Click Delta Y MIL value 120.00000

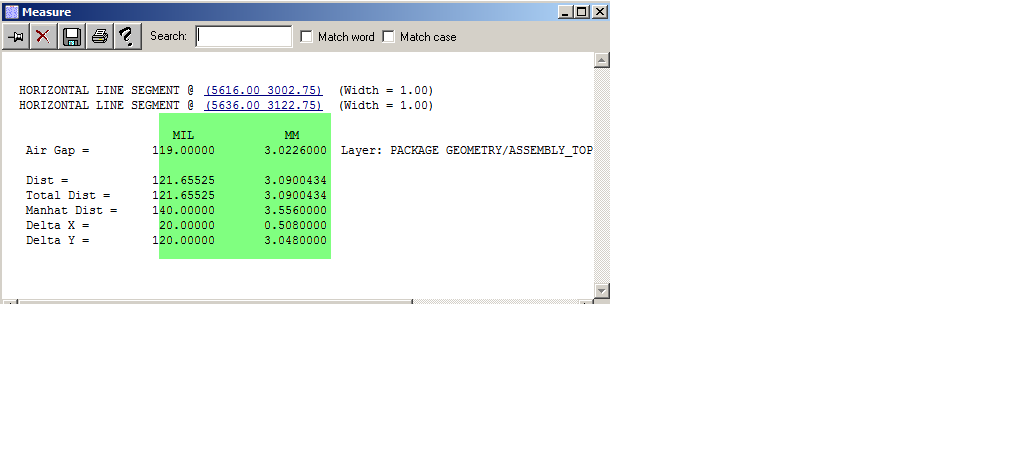[184, 241]
